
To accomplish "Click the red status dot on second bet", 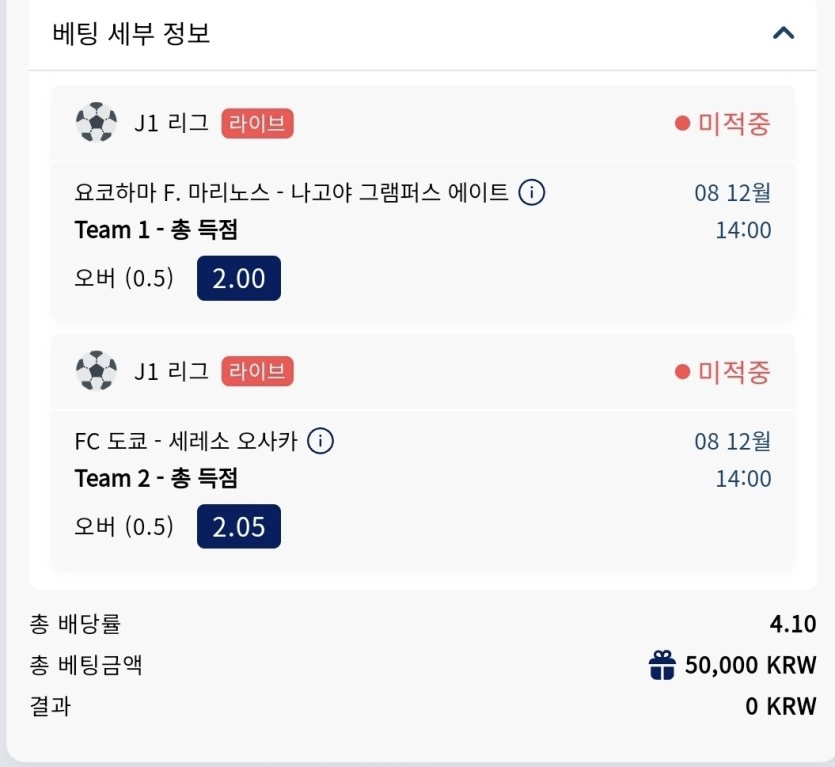I will [x=683, y=372].
